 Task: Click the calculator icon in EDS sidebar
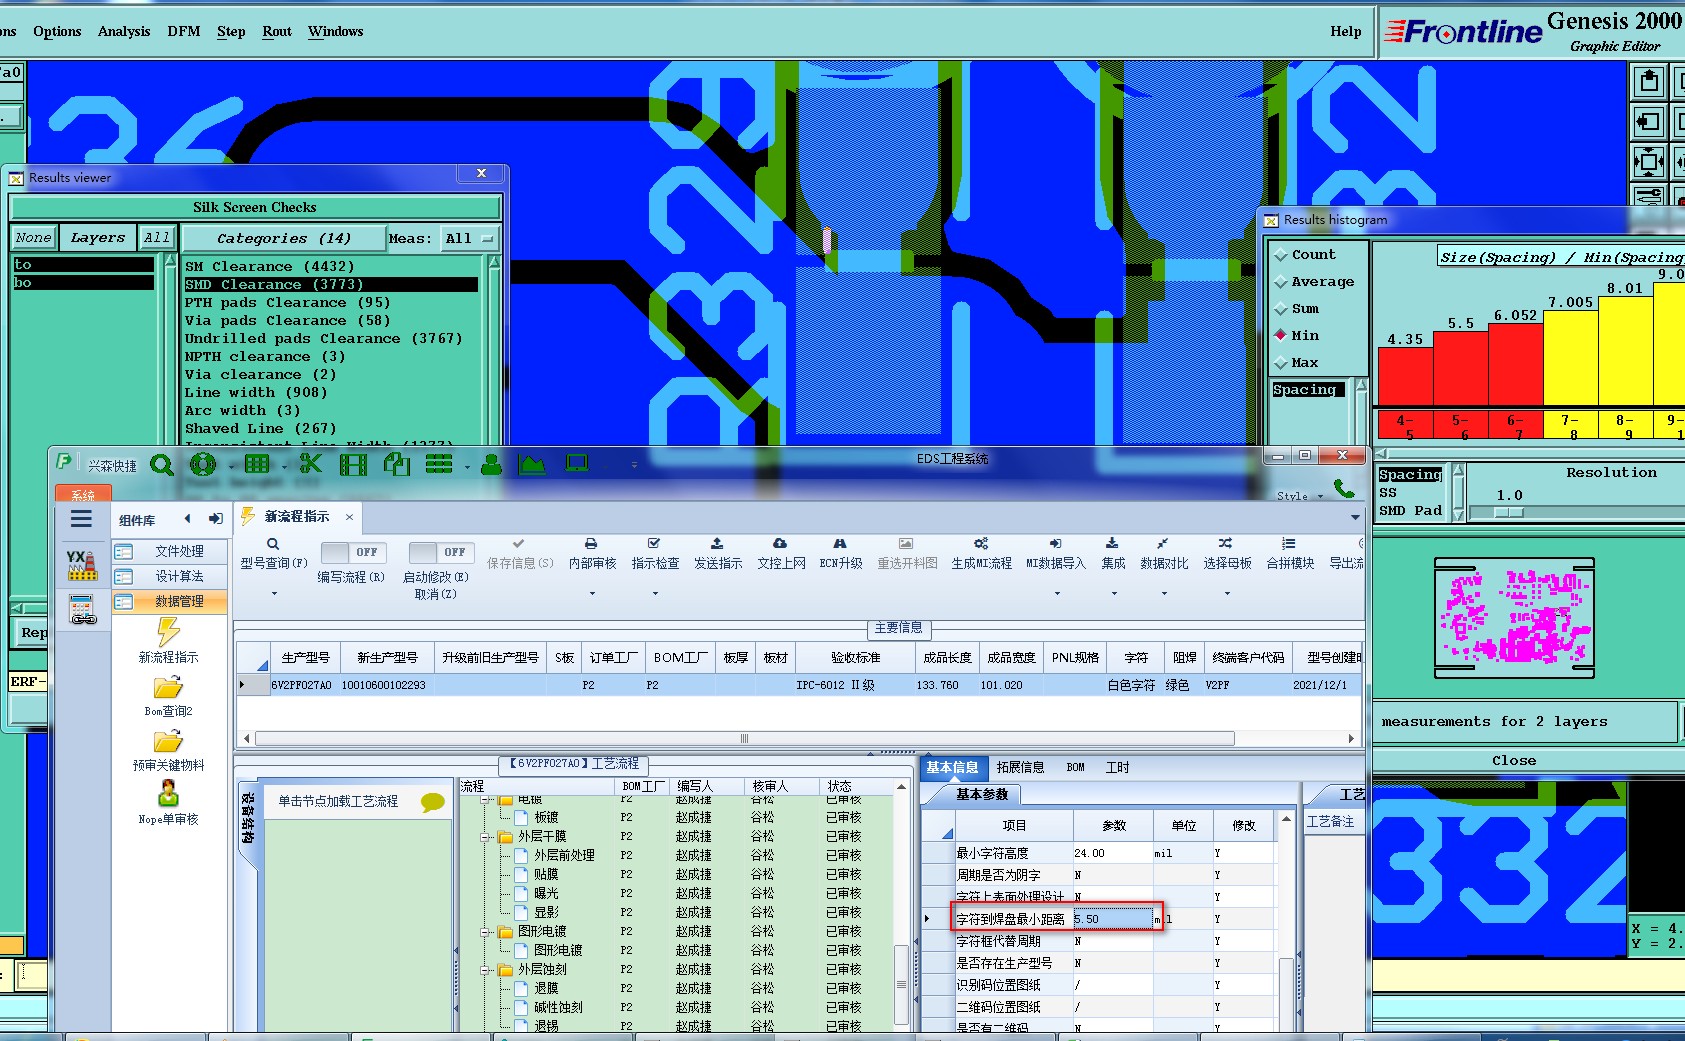click(x=82, y=609)
